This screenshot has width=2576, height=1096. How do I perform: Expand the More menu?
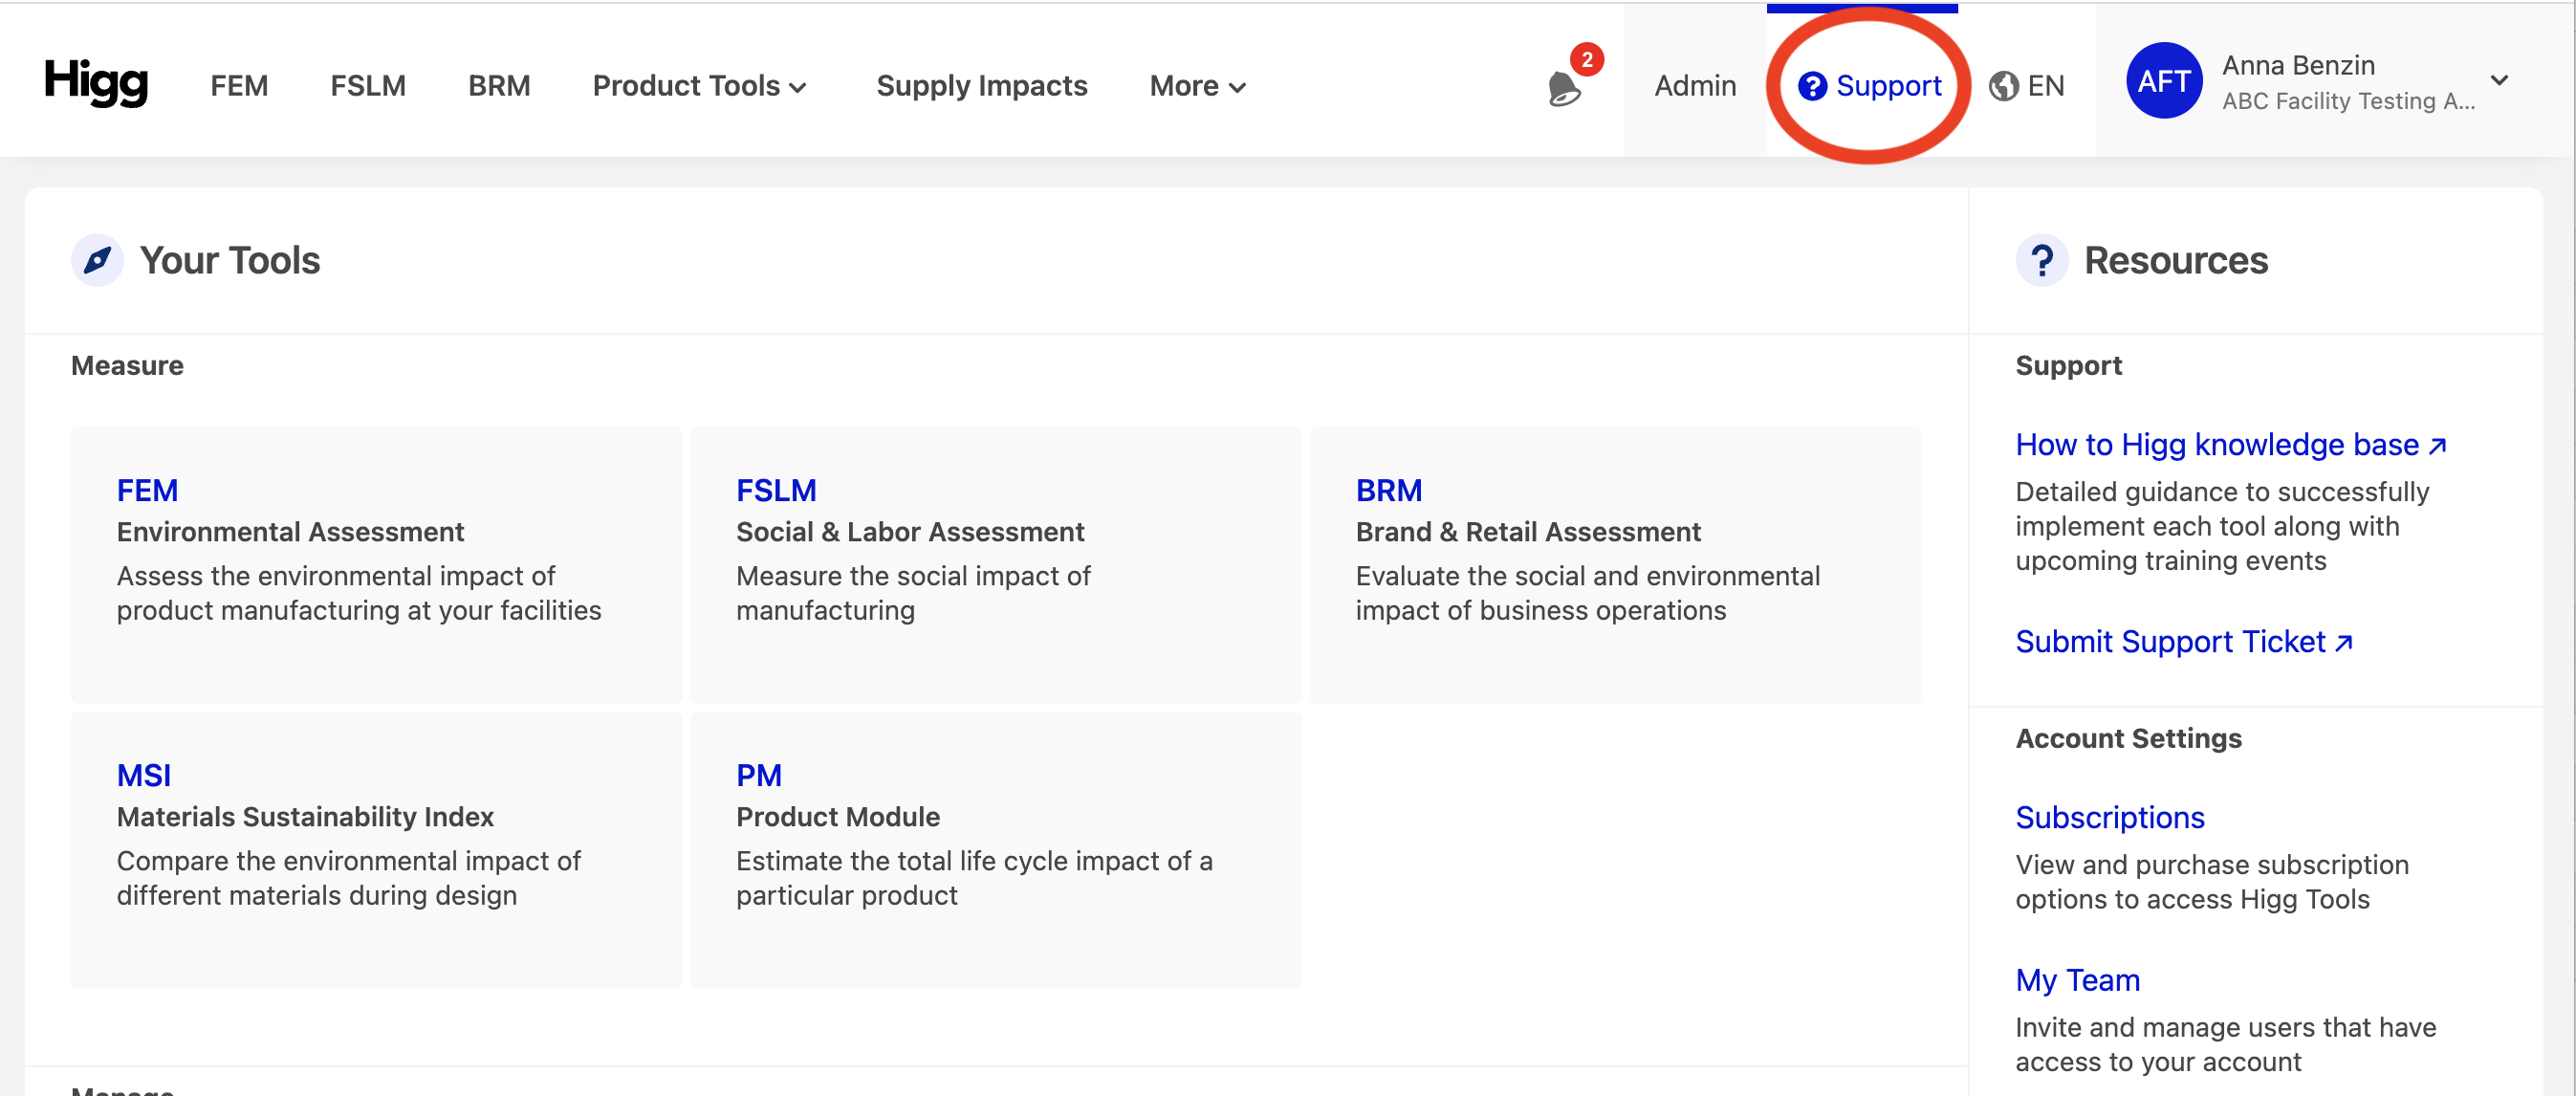click(1197, 86)
